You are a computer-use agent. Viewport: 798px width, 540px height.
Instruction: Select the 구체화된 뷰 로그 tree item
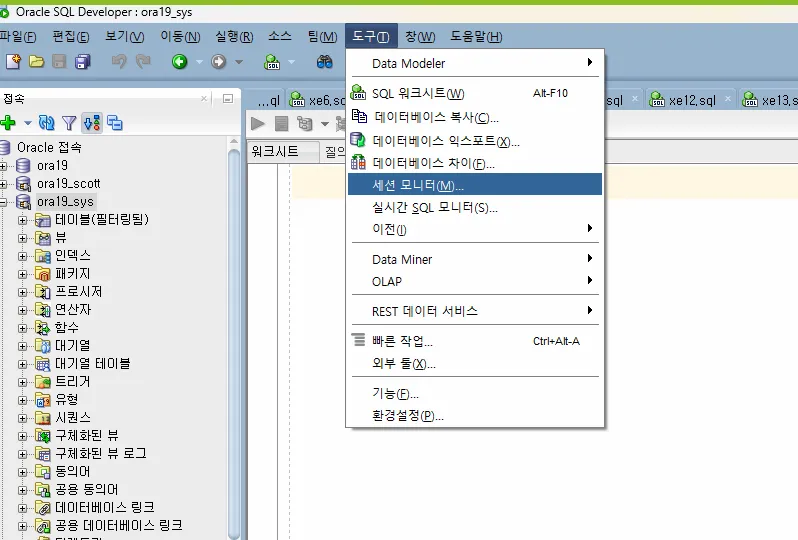point(101,454)
